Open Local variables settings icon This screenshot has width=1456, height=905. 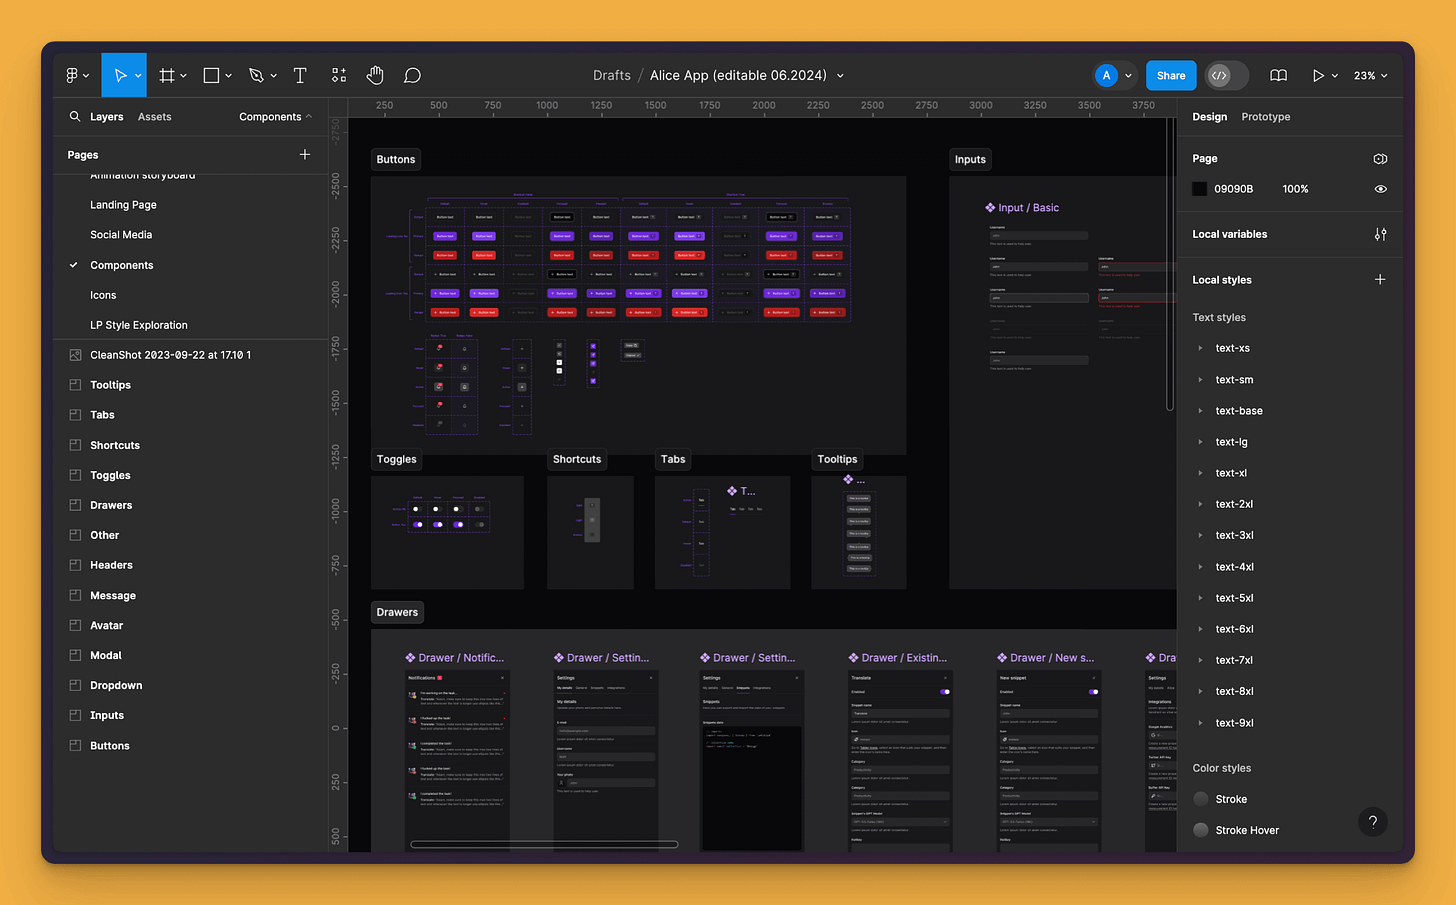pos(1380,234)
